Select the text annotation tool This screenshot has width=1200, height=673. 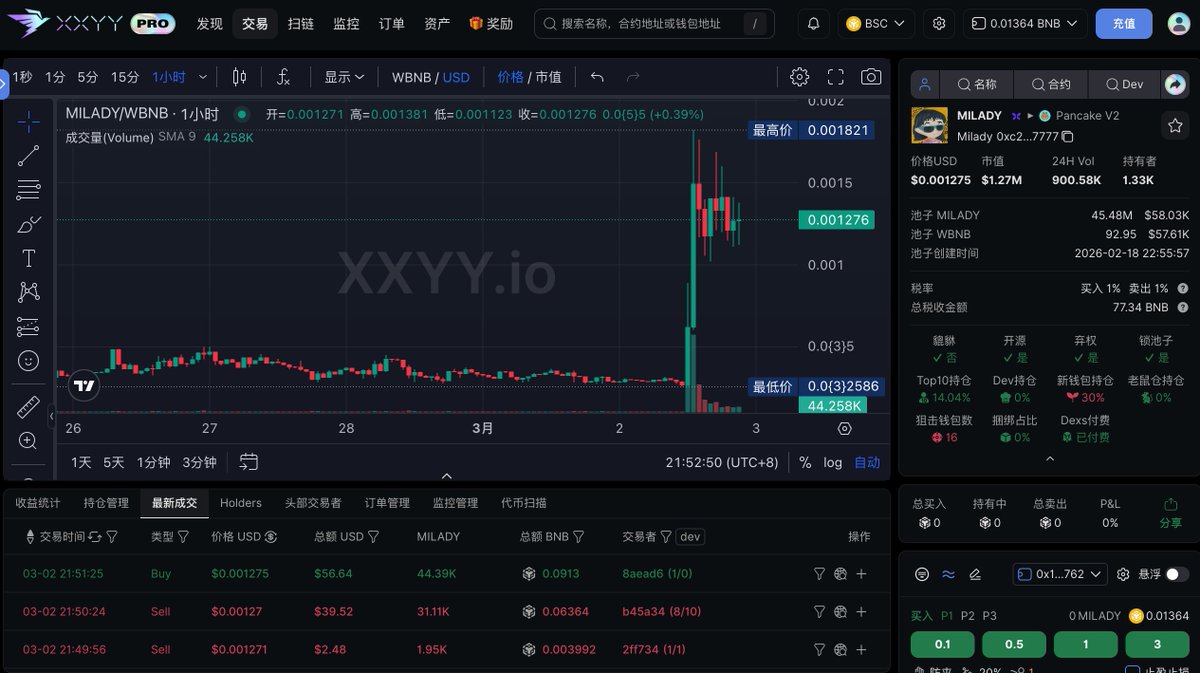point(29,258)
